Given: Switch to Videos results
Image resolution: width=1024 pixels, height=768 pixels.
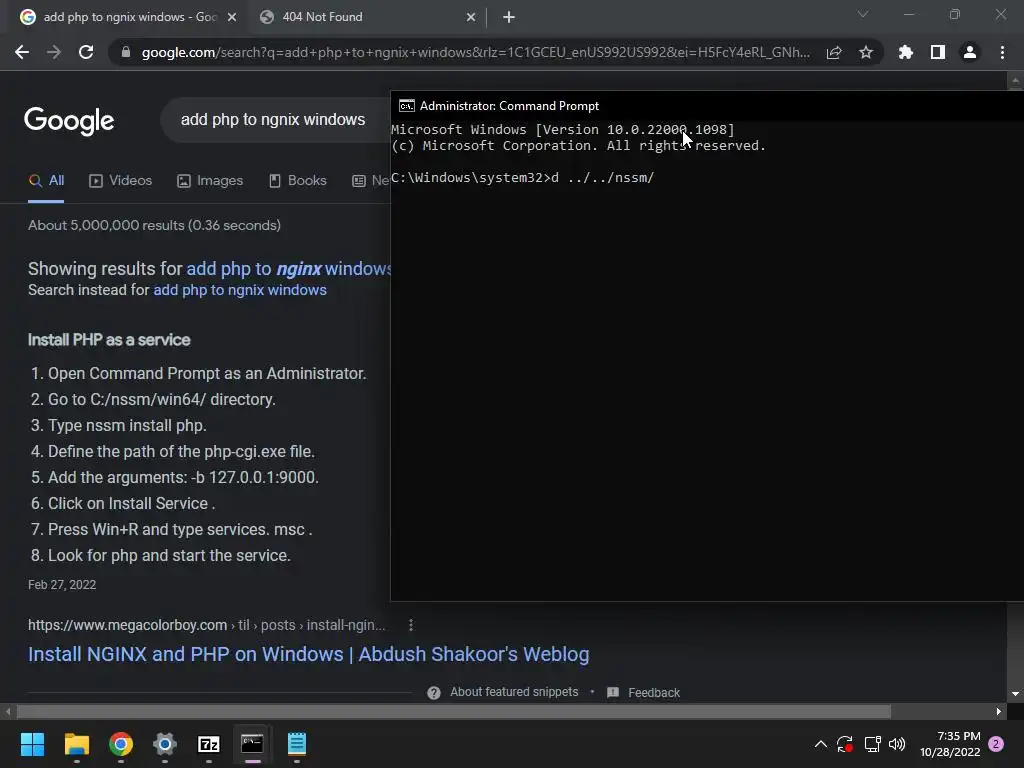Looking at the screenshot, I should (121, 181).
